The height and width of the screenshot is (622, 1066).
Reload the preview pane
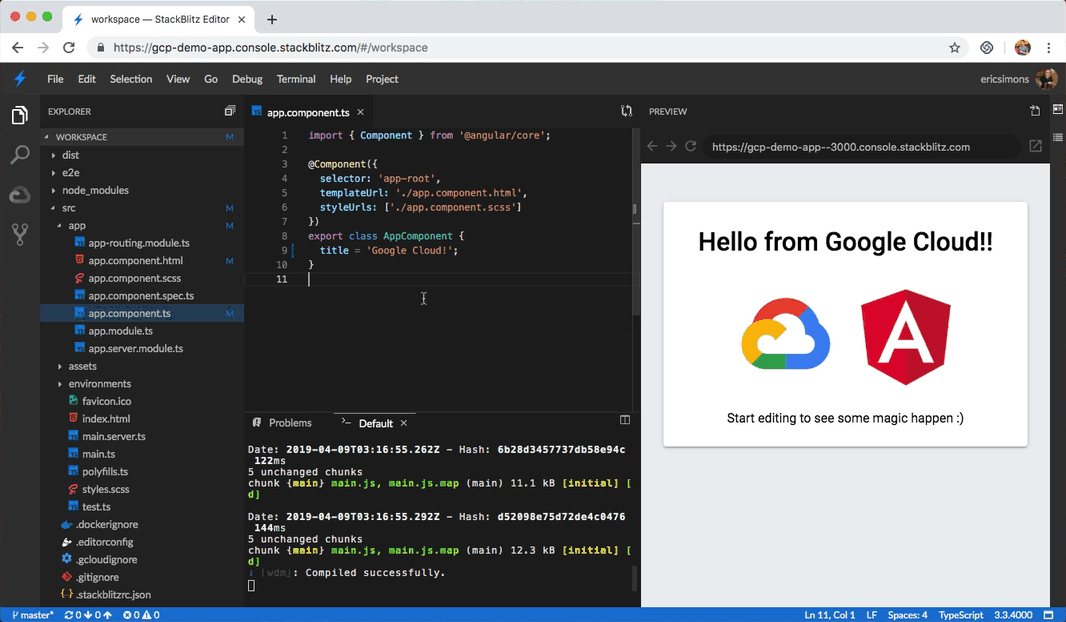click(690, 146)
